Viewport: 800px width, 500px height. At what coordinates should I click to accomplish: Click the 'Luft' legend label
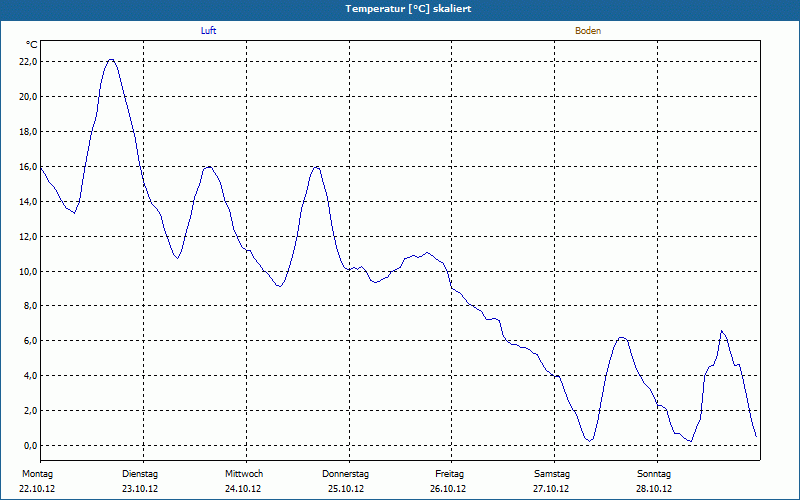[208, 31]
